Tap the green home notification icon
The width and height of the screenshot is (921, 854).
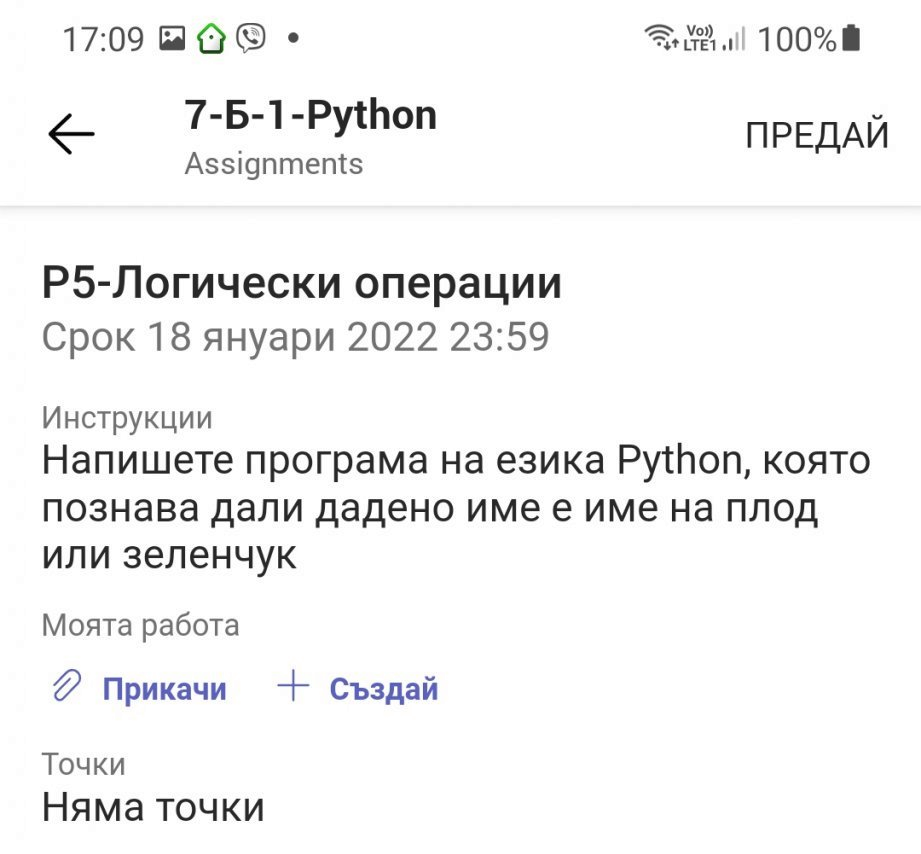point(212,39)
